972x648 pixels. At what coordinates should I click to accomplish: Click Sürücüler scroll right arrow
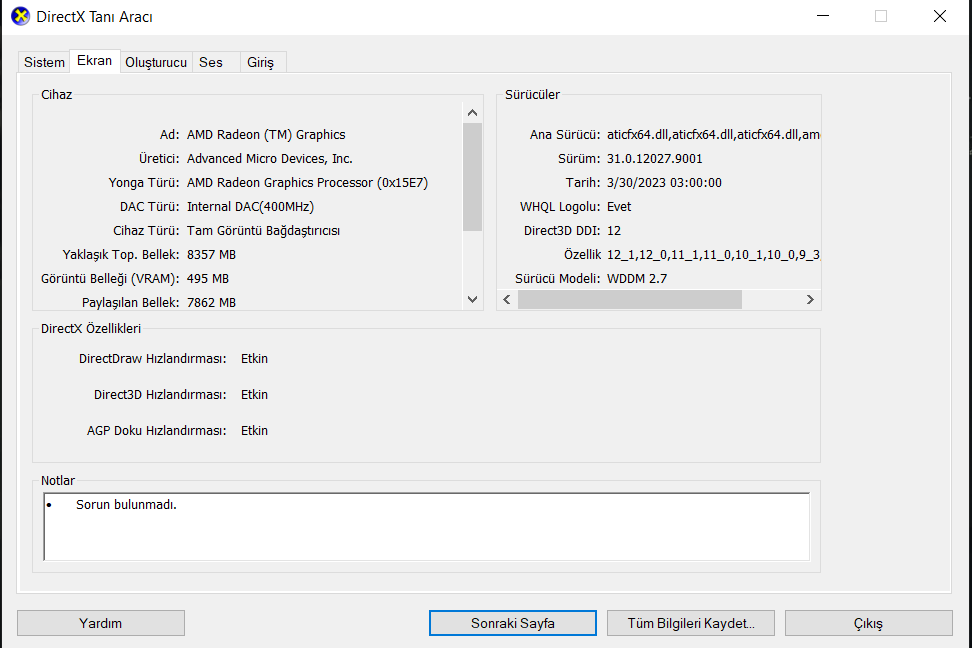810,300
